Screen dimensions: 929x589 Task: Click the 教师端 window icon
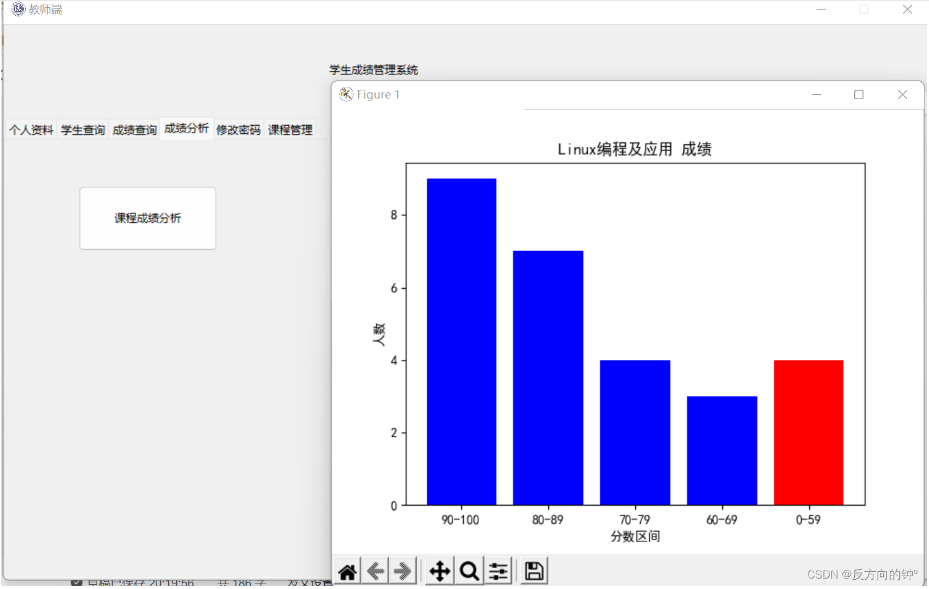click(x=18, y=9)
